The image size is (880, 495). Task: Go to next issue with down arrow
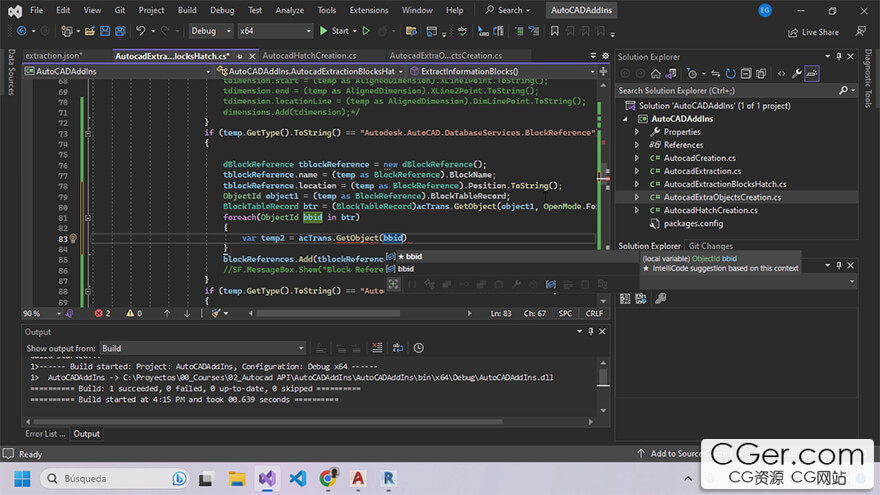coord(187,314)
